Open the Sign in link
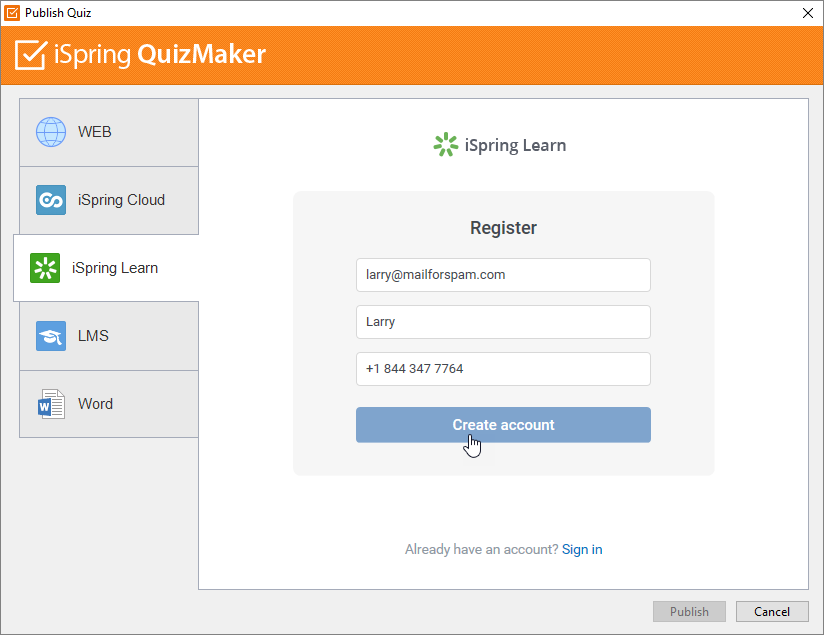This screenshot has width=824, height=635. tap(581, 548)
